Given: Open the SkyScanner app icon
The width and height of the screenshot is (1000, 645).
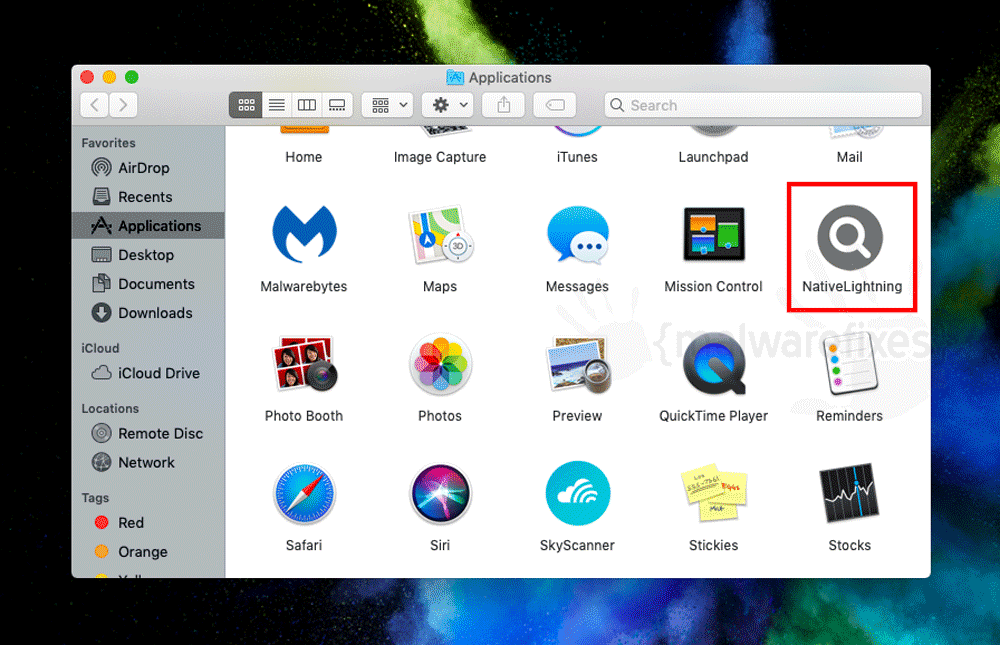Looking at the screenshot, I should [x=577, y=493].
